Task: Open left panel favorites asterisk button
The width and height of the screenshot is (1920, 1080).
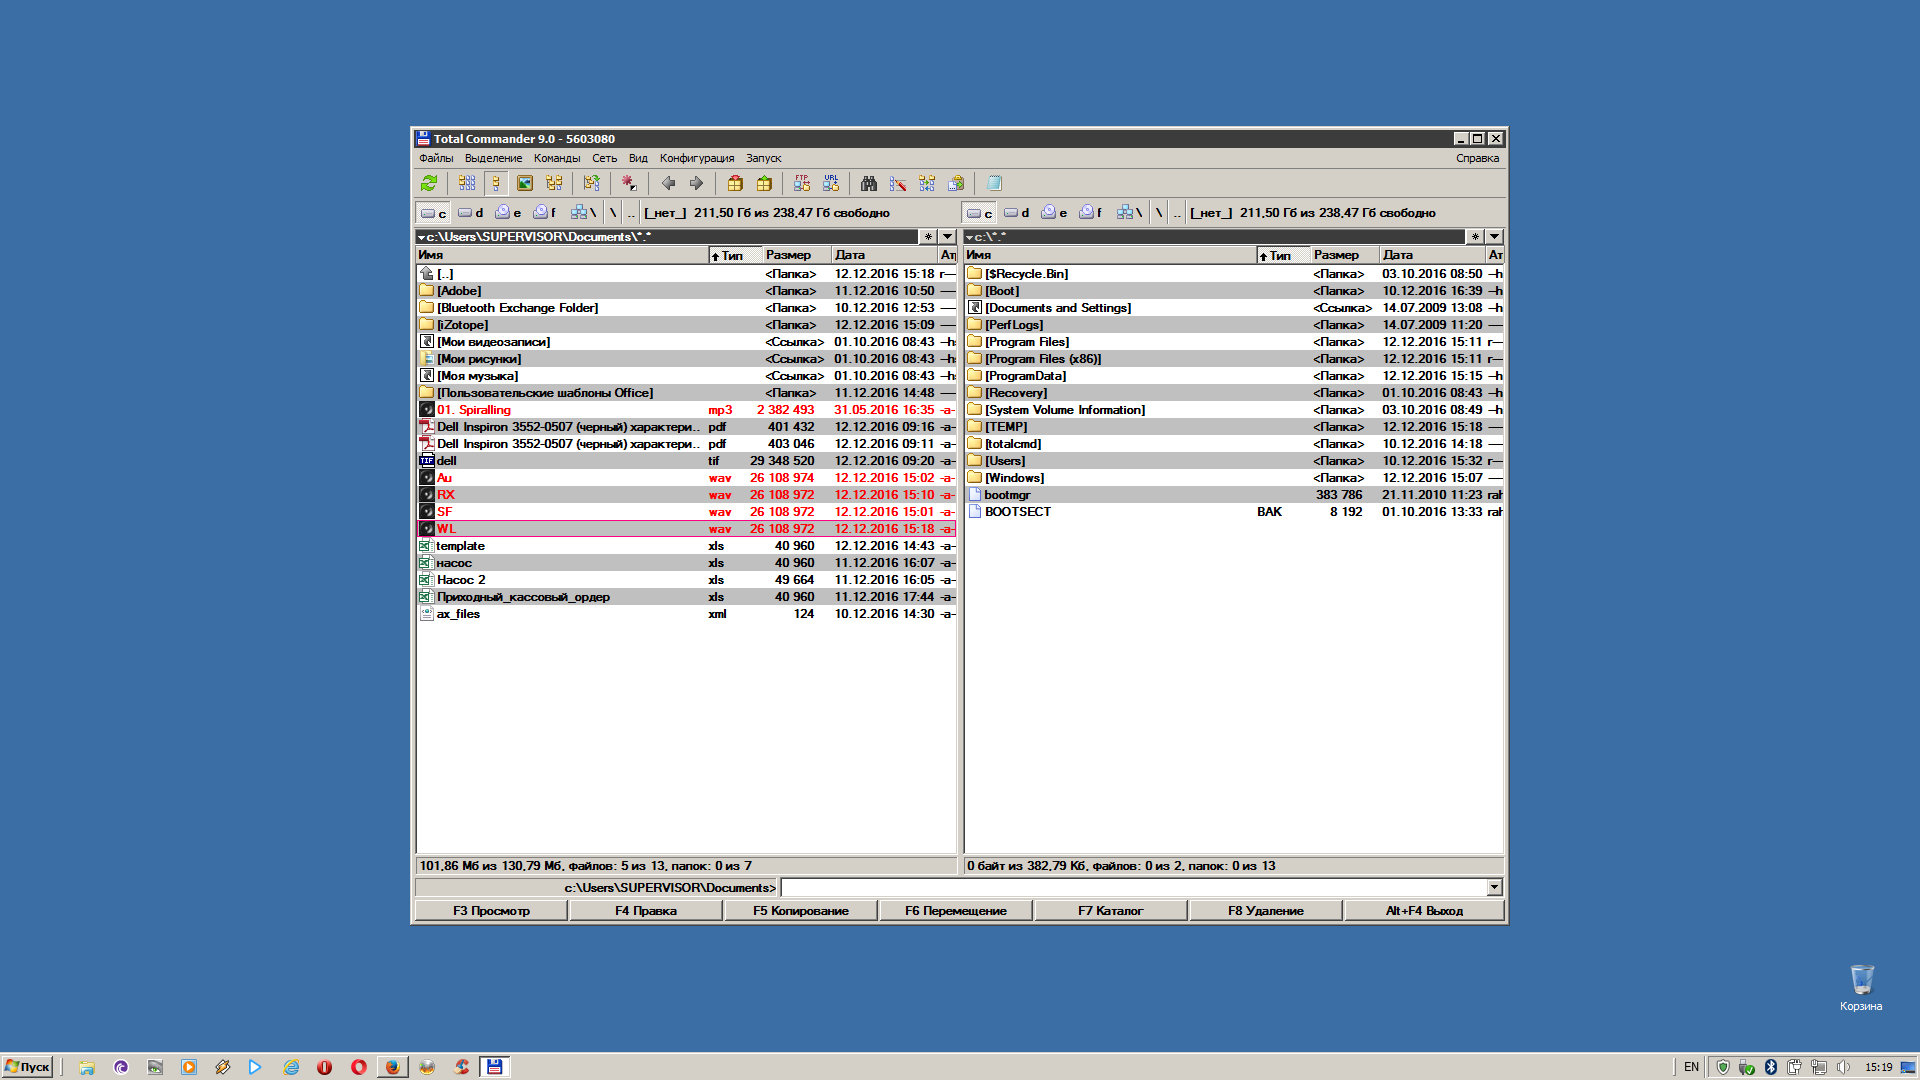Action: (x=928, y=237)
